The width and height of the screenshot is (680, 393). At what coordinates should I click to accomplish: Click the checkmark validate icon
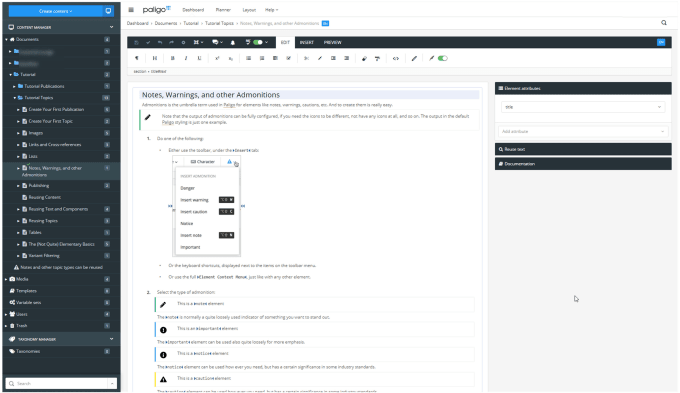[148, 43]
